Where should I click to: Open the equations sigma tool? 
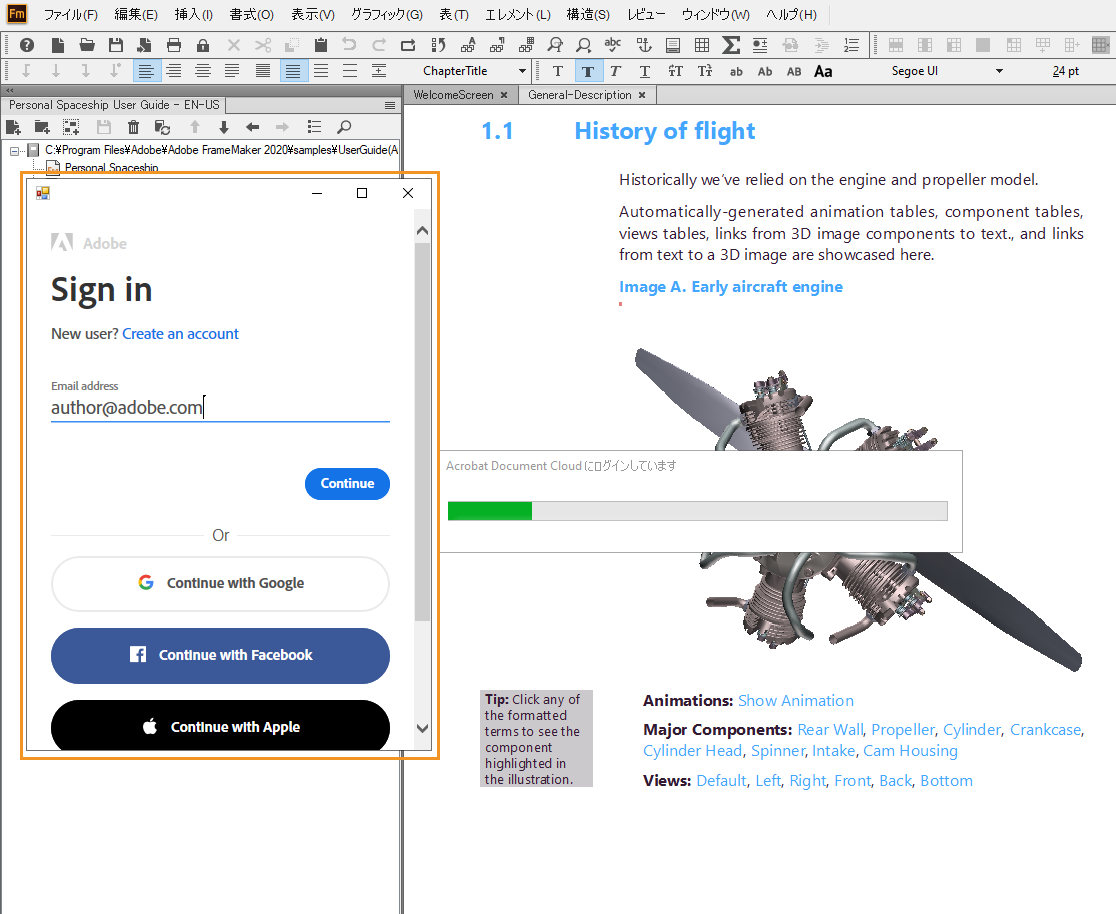click(x=731, y=45)
